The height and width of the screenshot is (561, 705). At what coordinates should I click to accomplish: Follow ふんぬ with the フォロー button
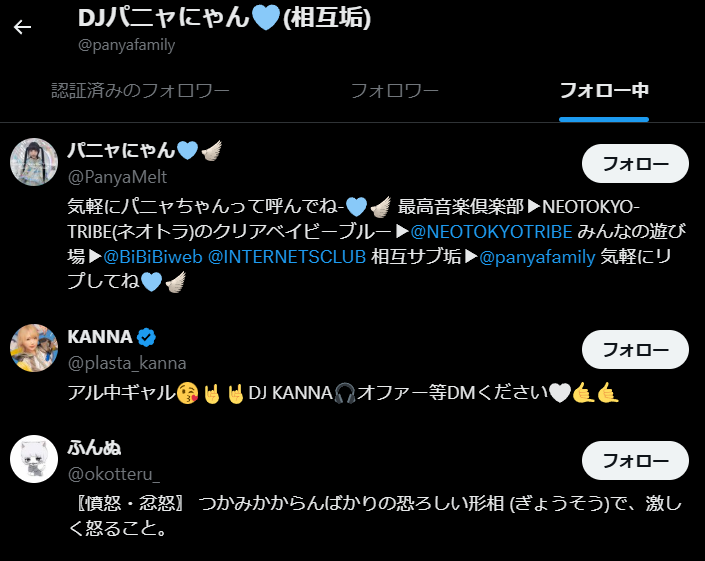[x=635, y=461]
